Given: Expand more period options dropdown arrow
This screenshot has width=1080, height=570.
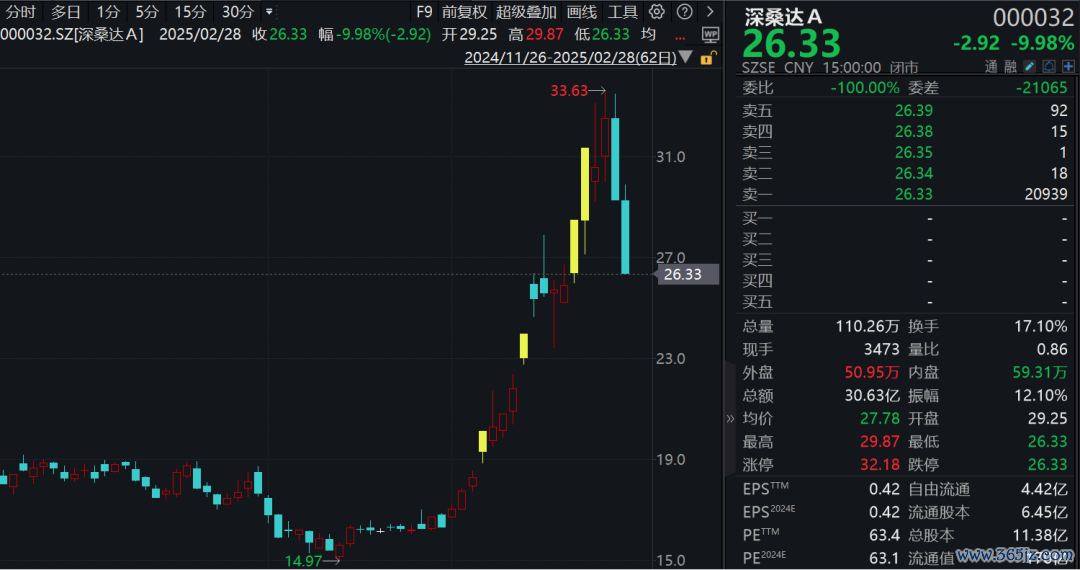Looking at the screenshot, I should click(269, 12).
